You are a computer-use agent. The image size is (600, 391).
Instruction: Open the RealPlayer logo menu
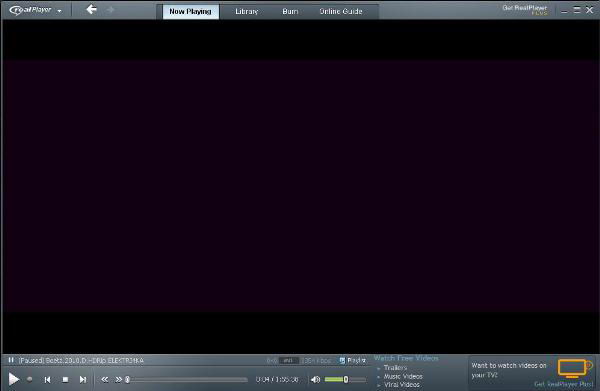point(31,10)
